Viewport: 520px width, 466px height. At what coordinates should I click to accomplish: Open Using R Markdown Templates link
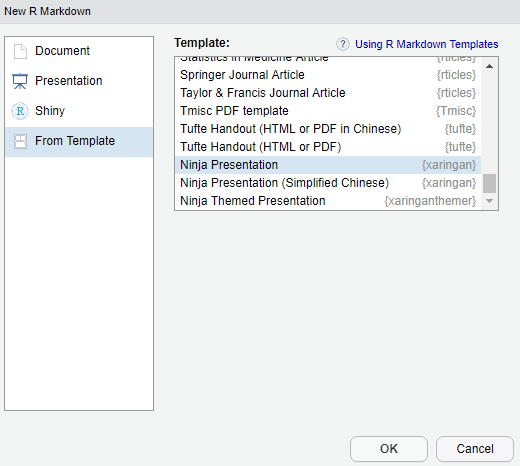426,44
